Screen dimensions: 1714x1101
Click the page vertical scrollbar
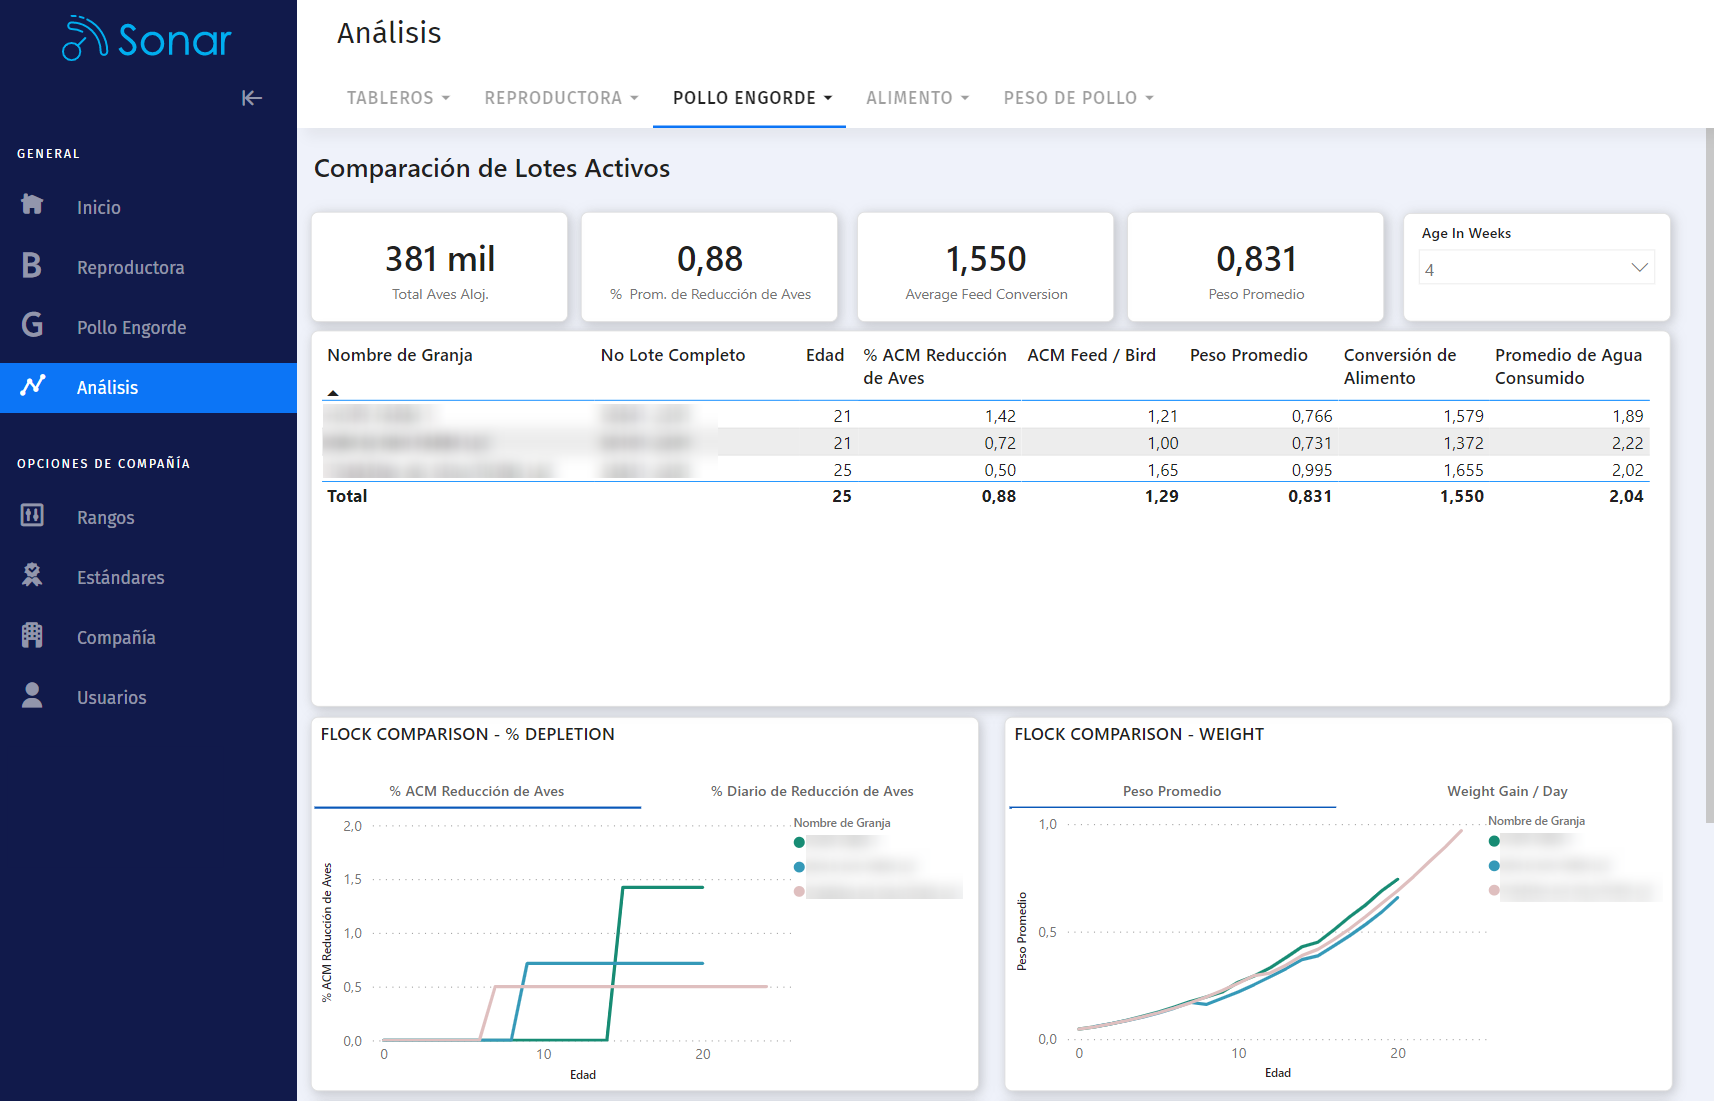click(1709, 476)
